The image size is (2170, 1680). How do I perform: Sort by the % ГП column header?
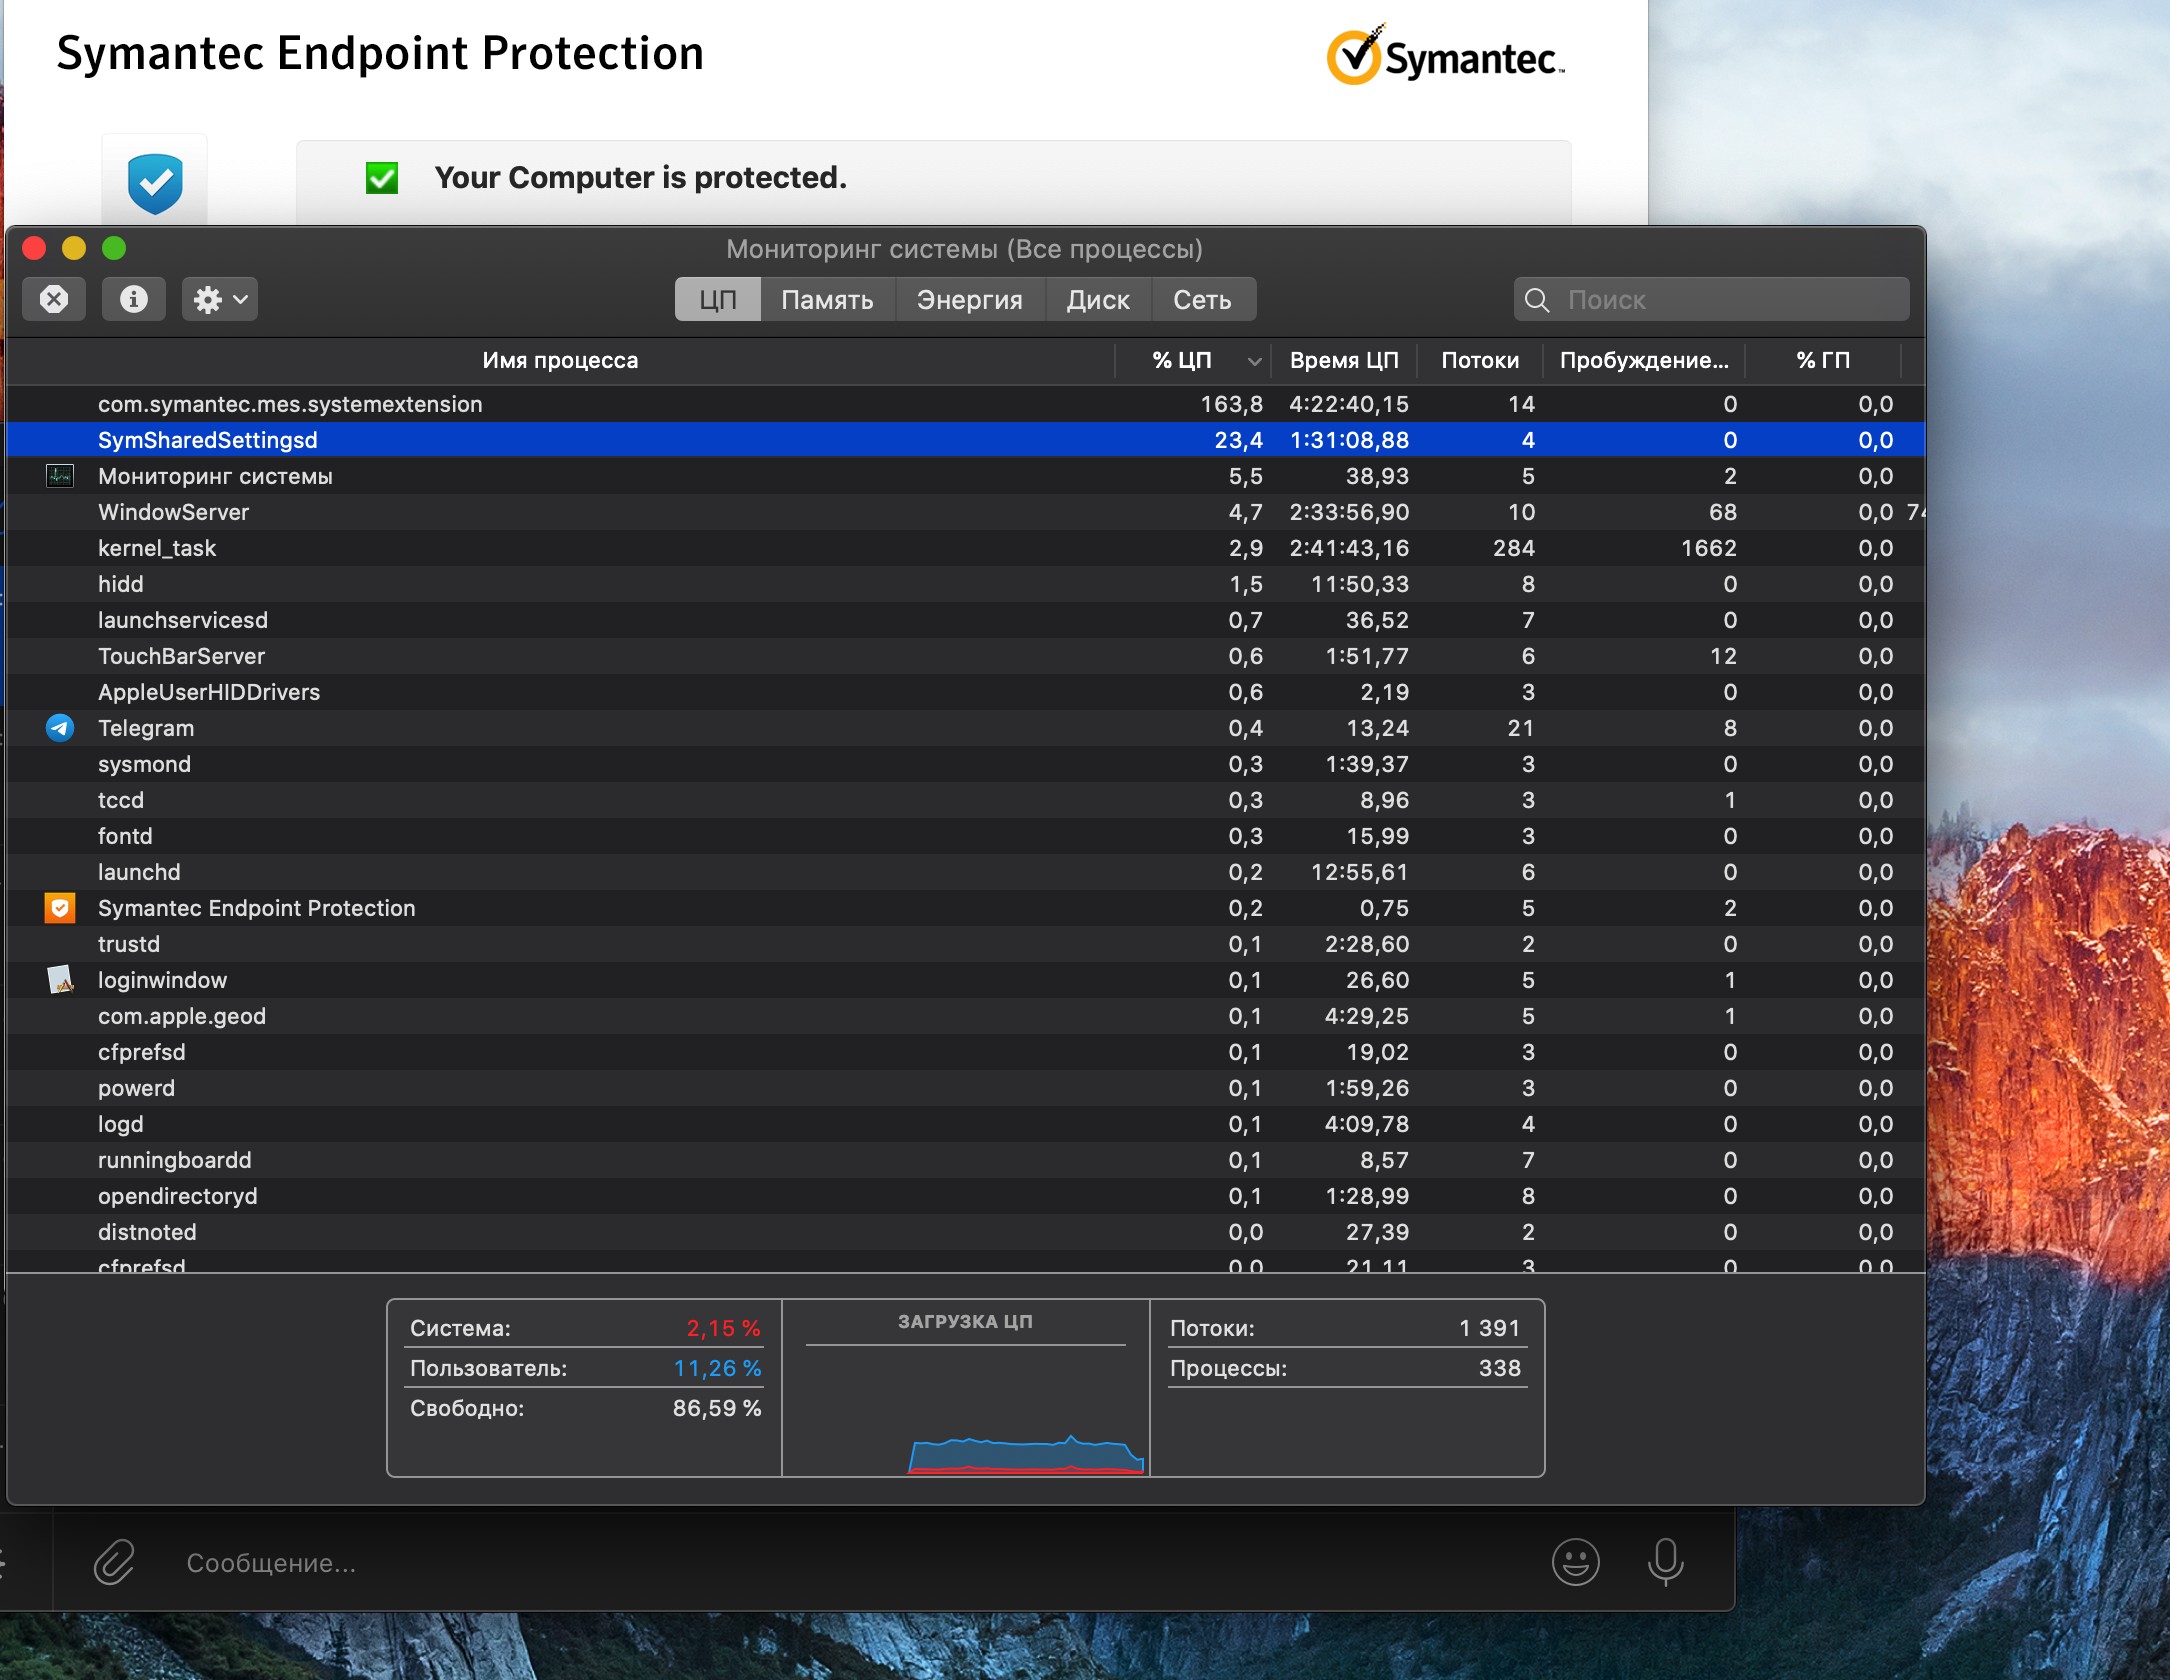click(x=1823, y=360)
